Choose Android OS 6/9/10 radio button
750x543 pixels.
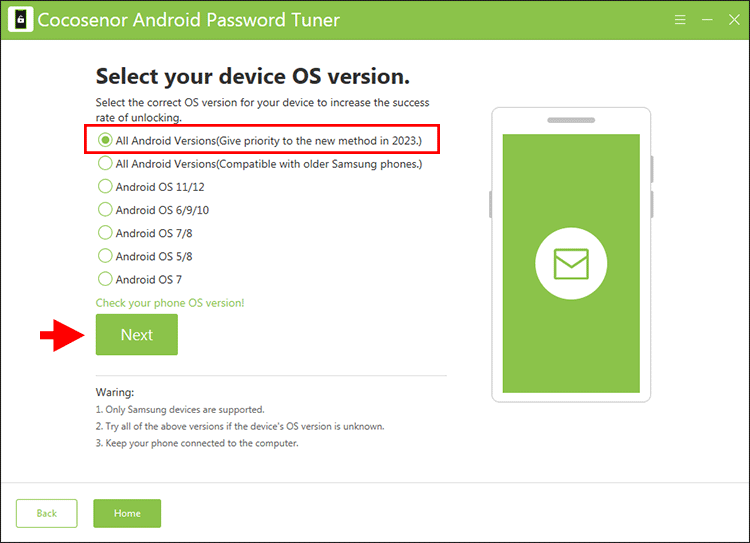(x=105, y=210)
